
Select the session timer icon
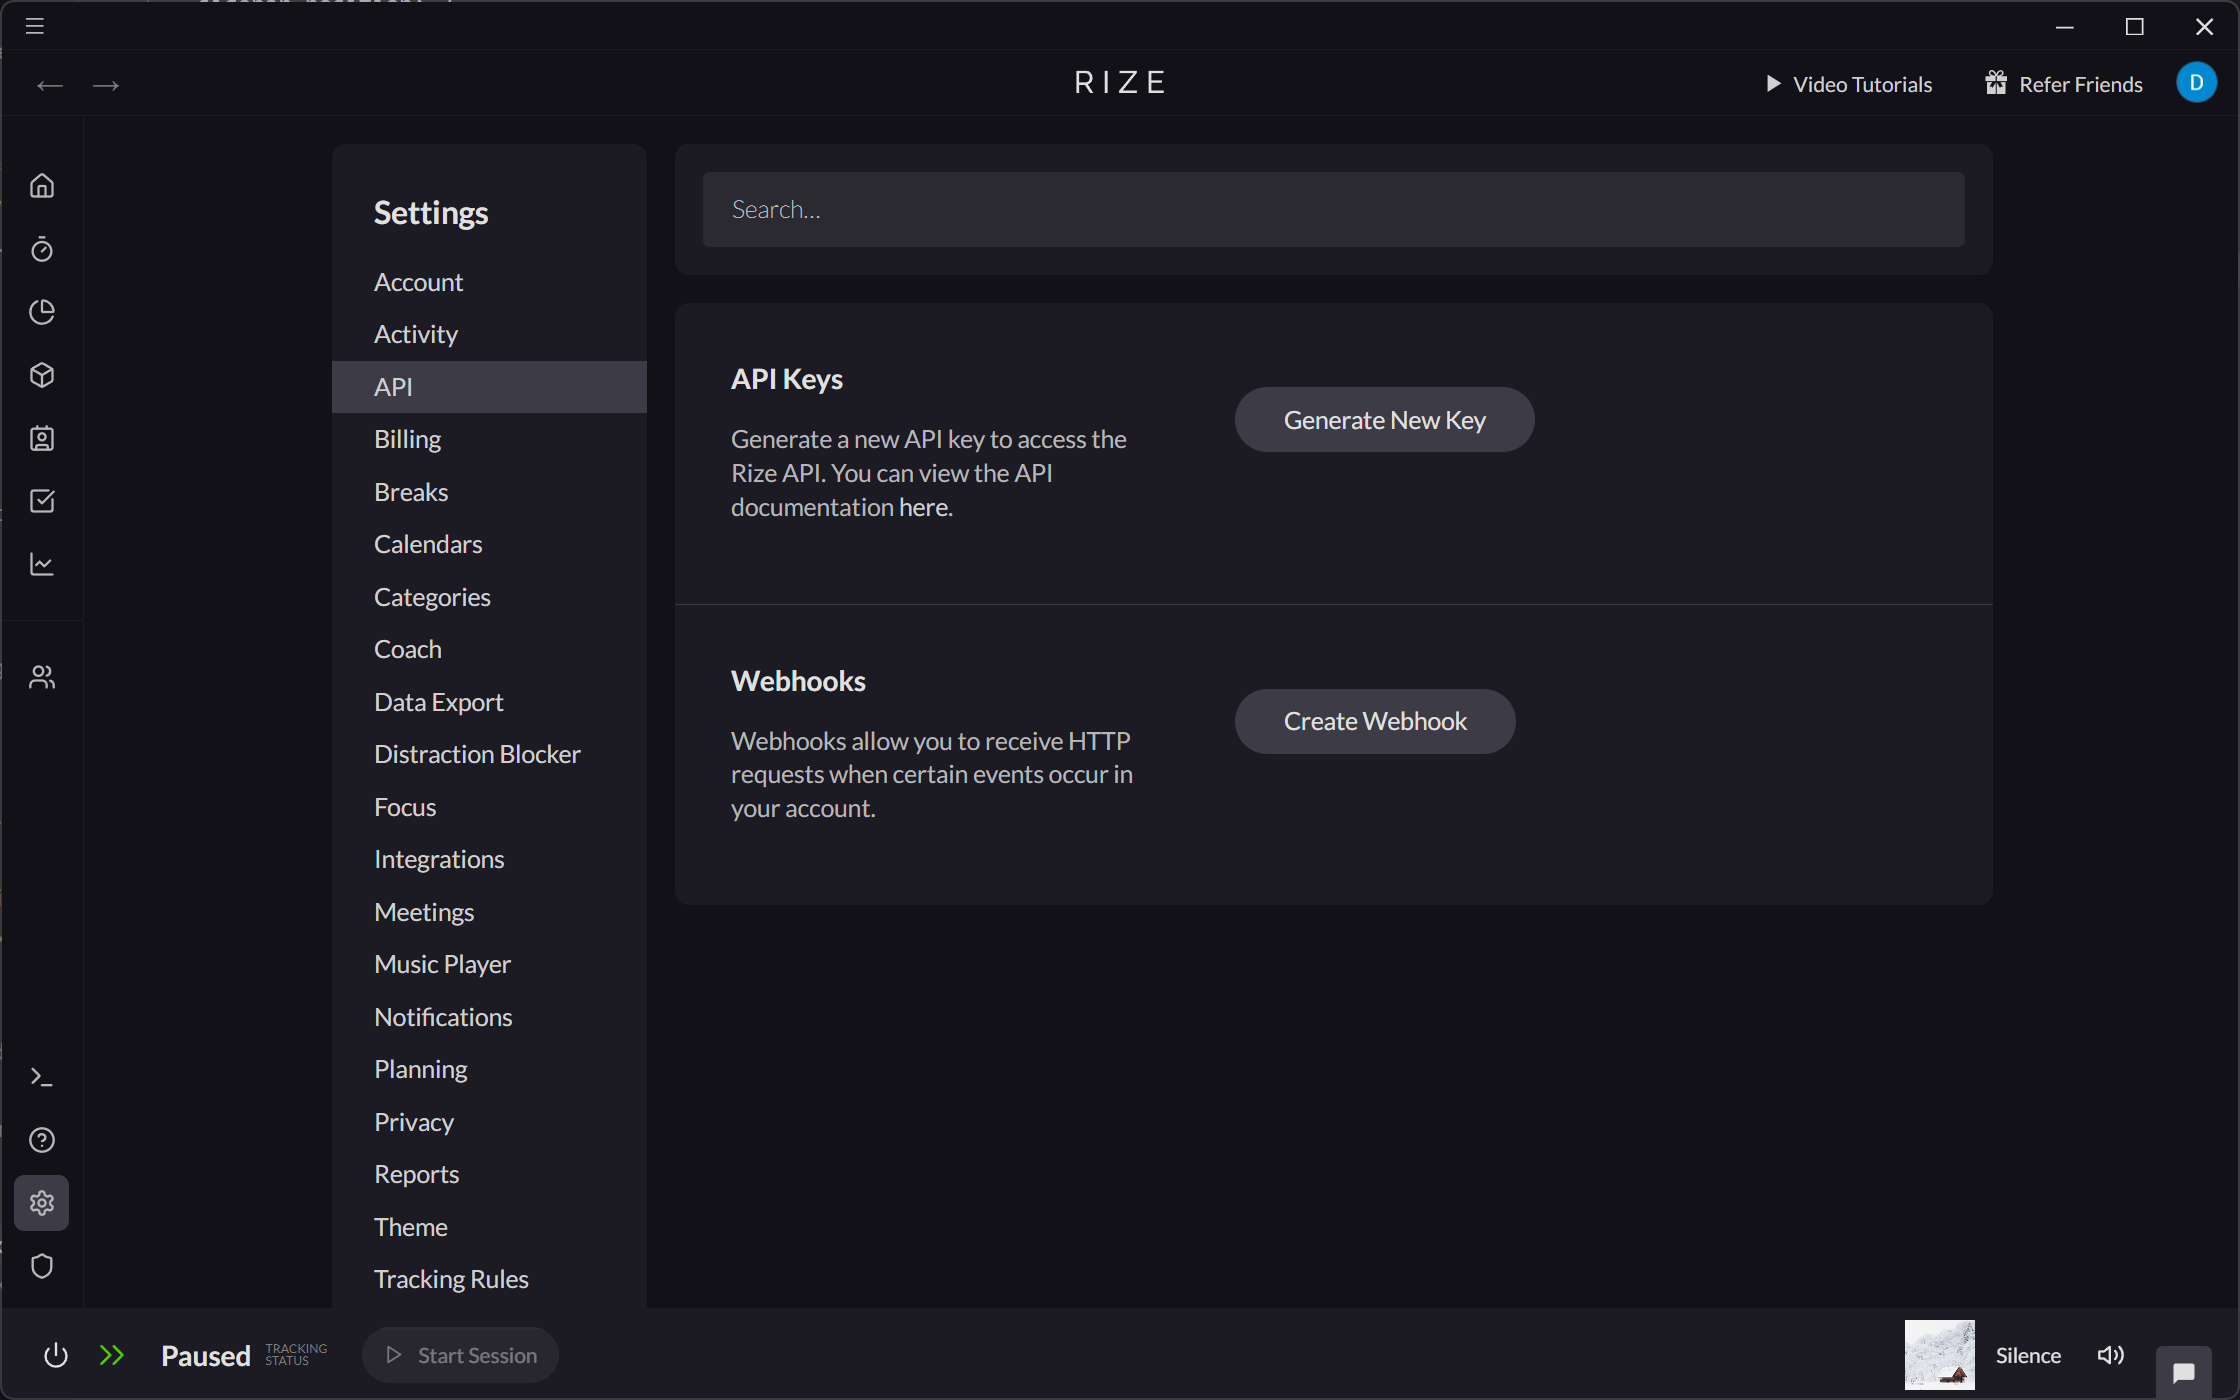[x=42, y=249]
